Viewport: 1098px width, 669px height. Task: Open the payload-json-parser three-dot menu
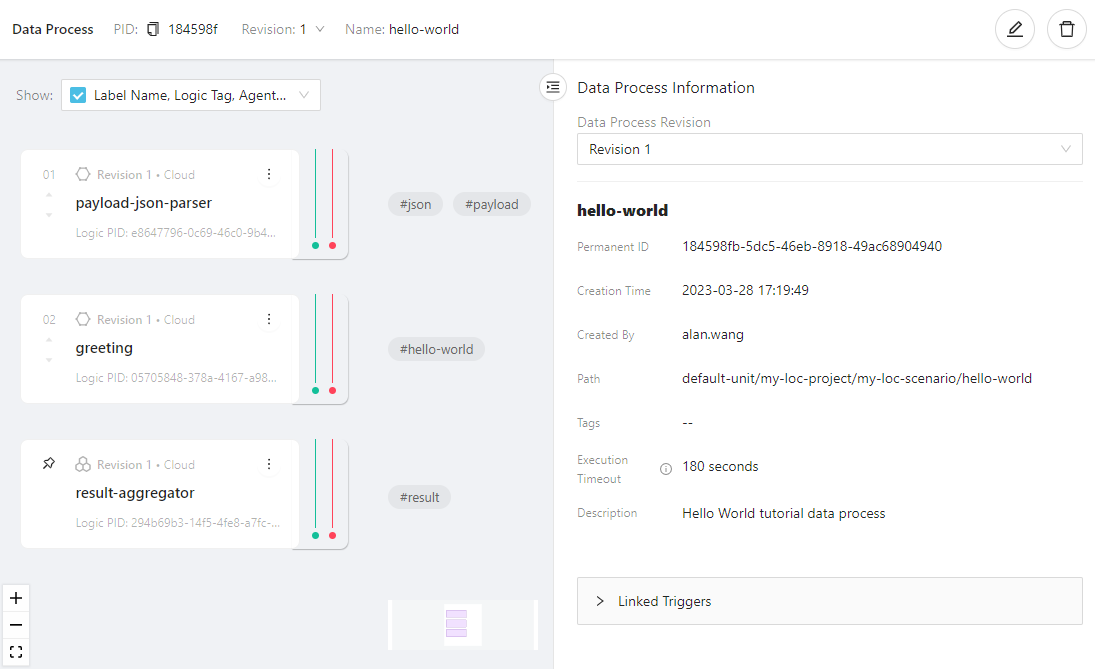[268, 174]
